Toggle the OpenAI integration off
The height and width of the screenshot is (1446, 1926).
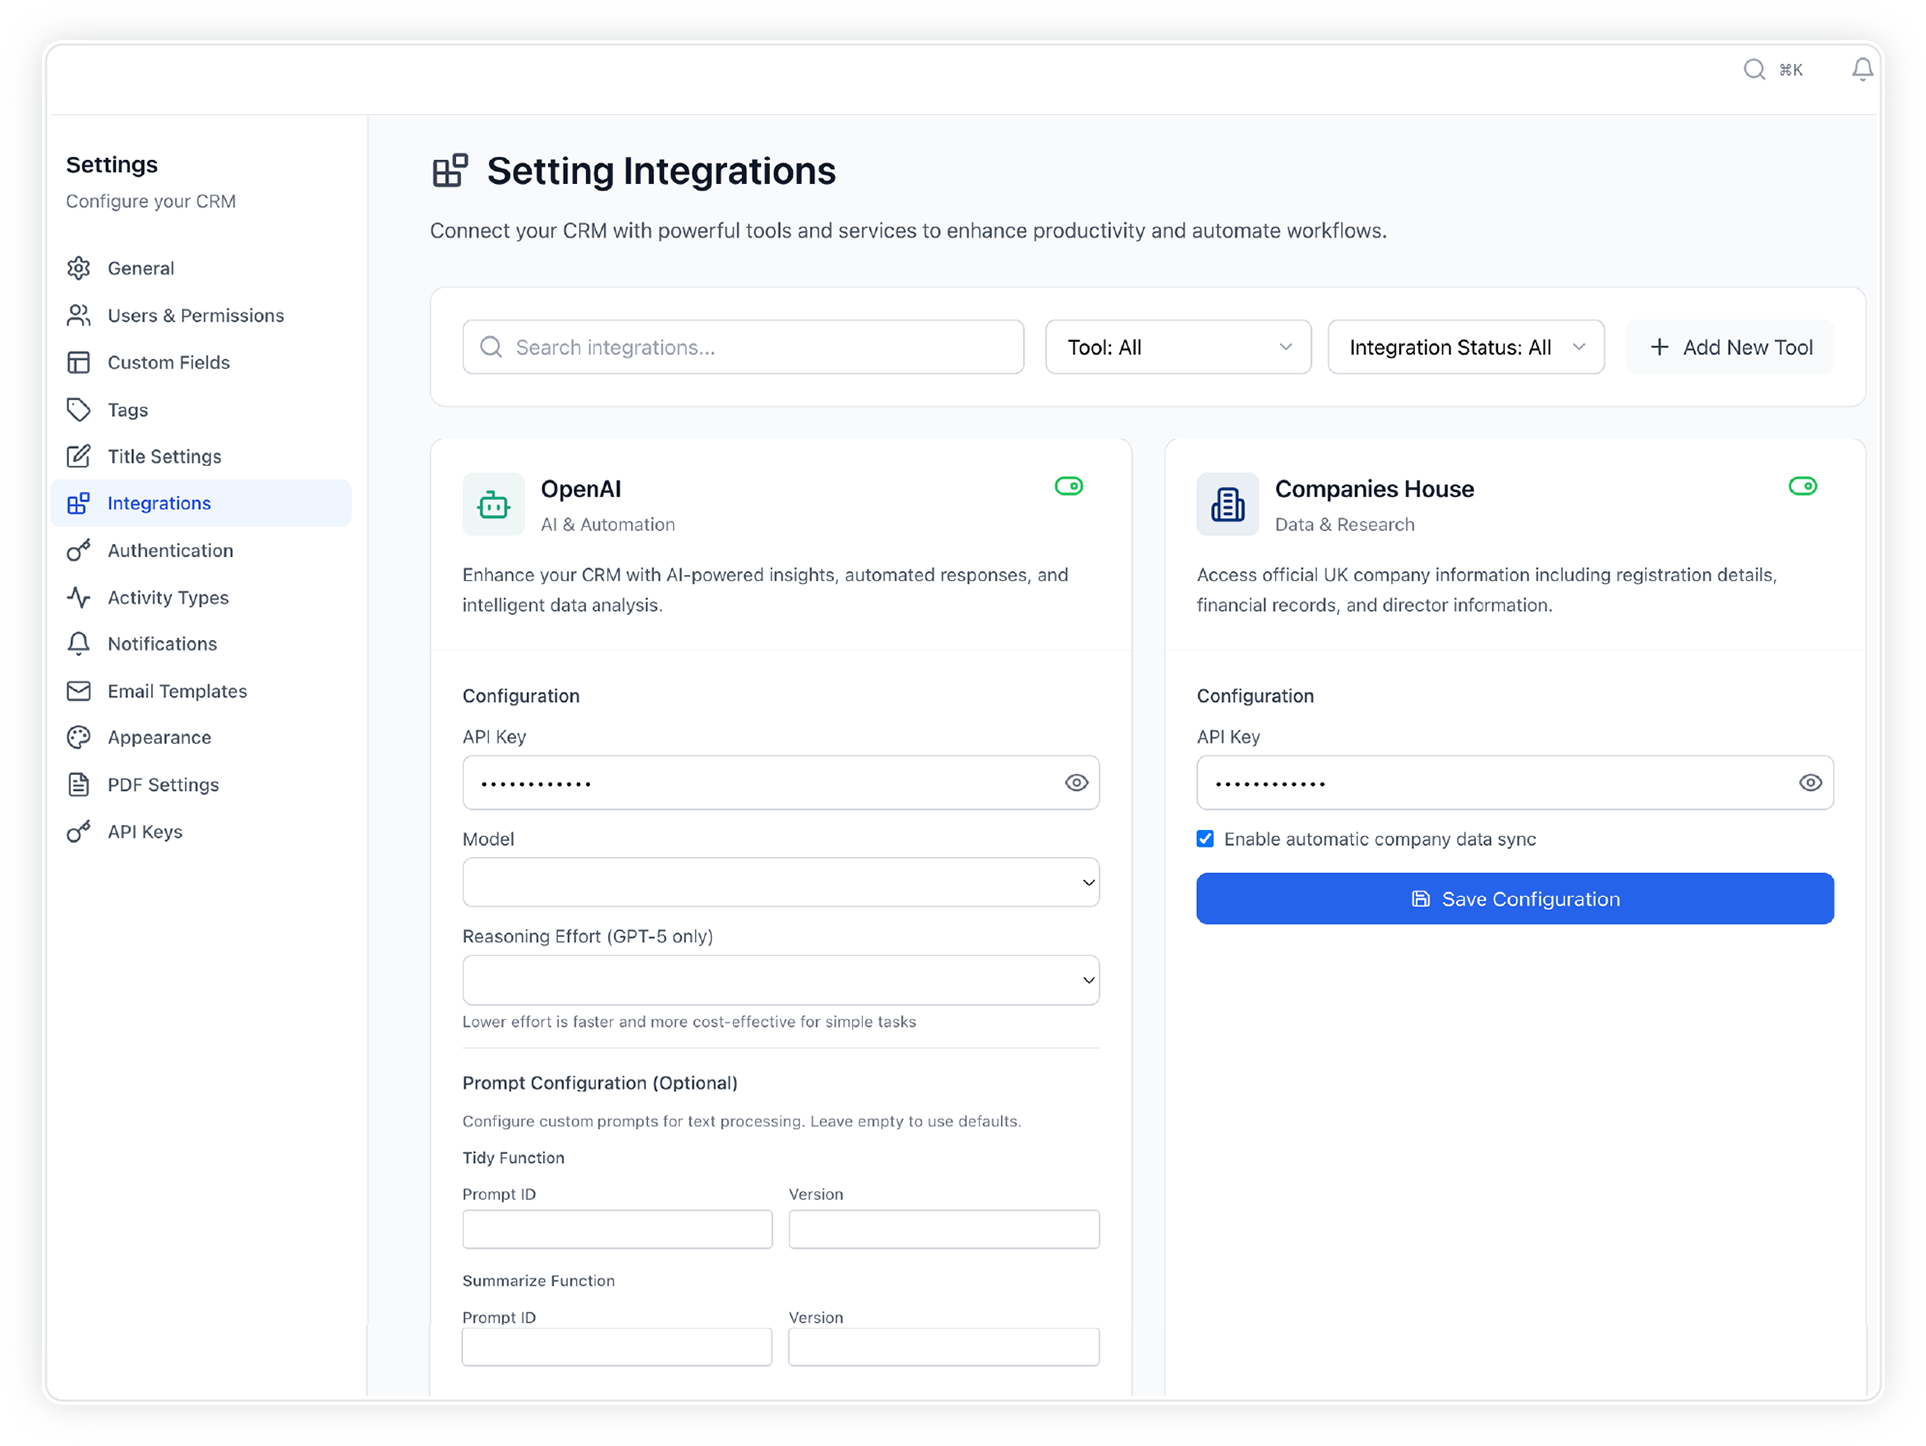[1068, 486]
